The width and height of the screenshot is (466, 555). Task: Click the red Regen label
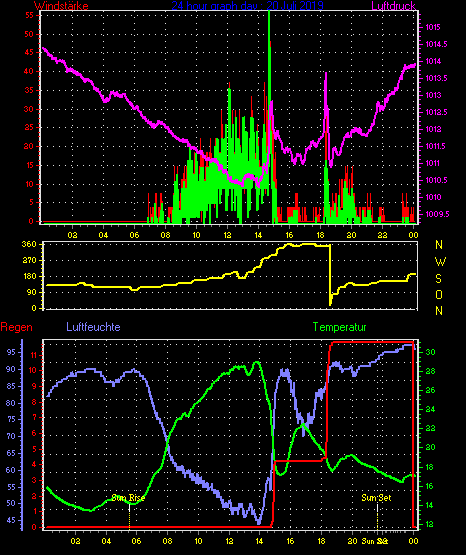pyautogui.click(x=16, y=327)
